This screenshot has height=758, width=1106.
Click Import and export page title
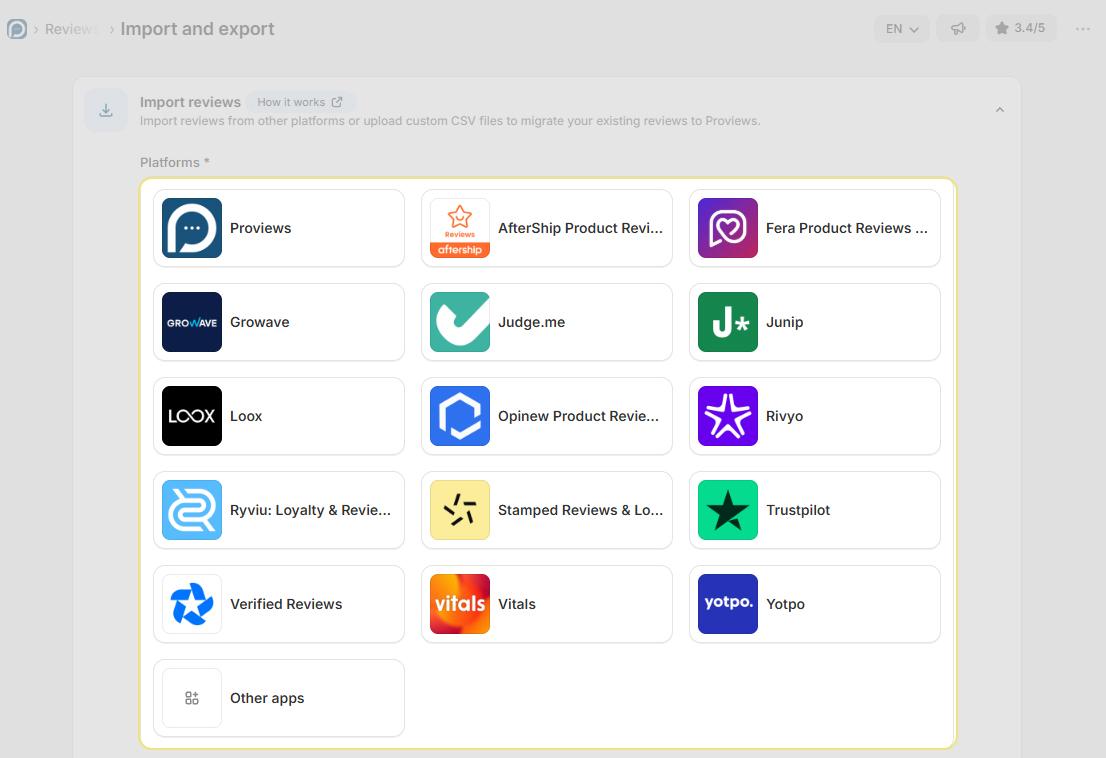(x=198, y=29)
